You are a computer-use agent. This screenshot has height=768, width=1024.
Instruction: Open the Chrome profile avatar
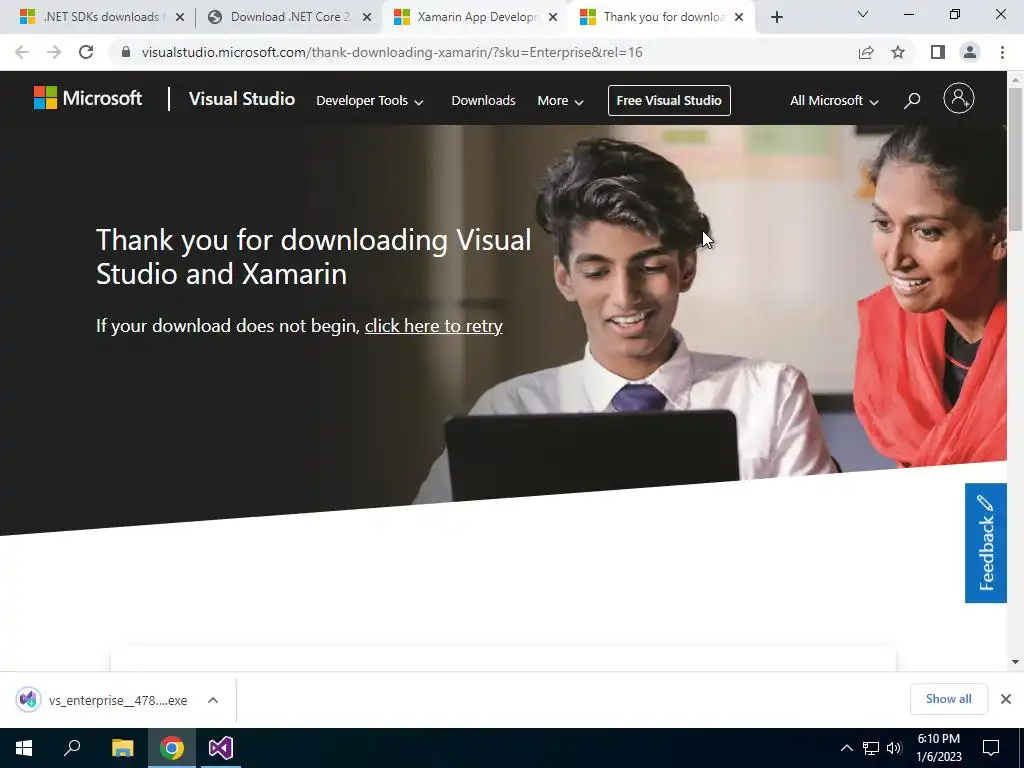coord(970,52)
